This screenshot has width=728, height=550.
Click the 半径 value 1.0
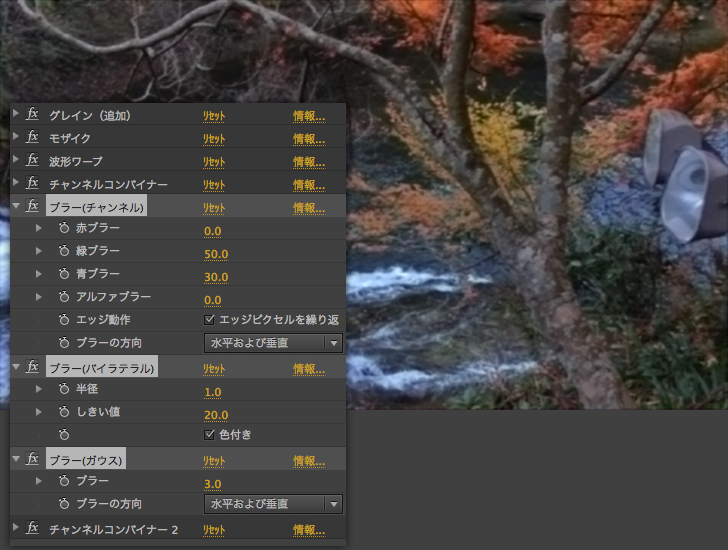(x=212, y=392)
